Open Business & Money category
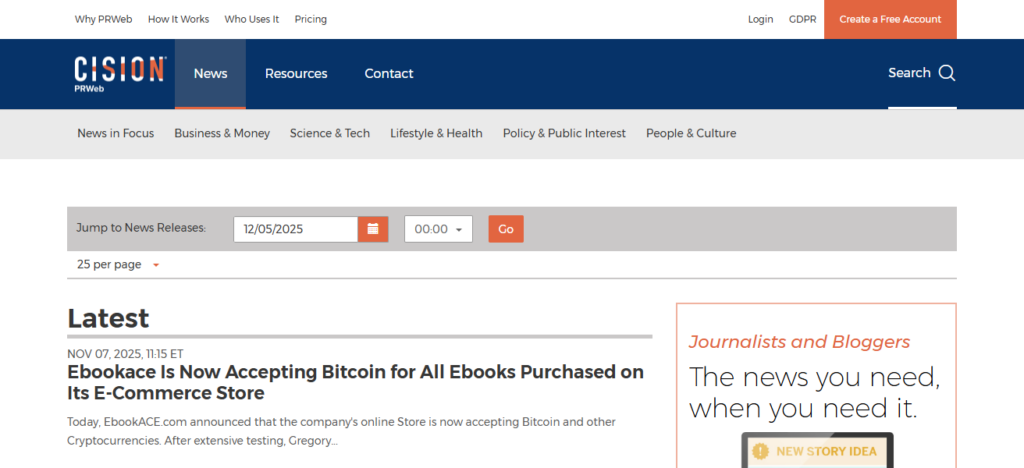Screen dimensions: 1024x468 (x=222, y=133)
